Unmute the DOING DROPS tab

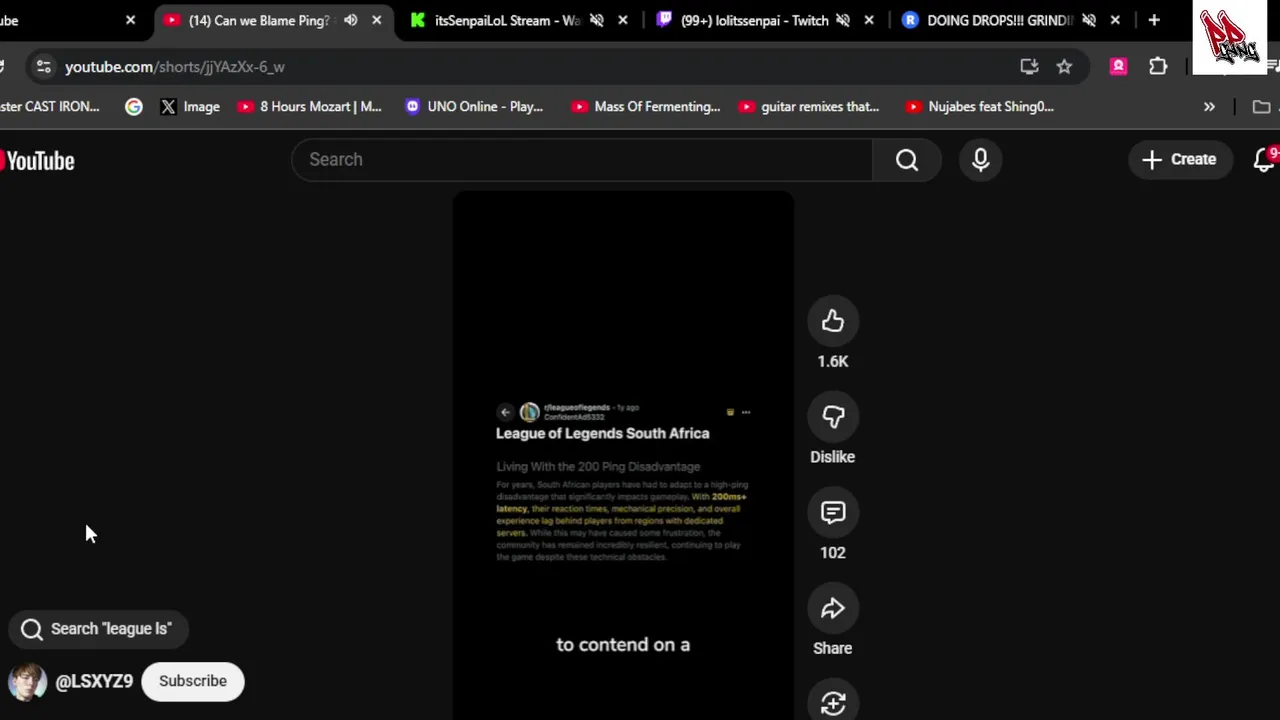pos(1089,20)
